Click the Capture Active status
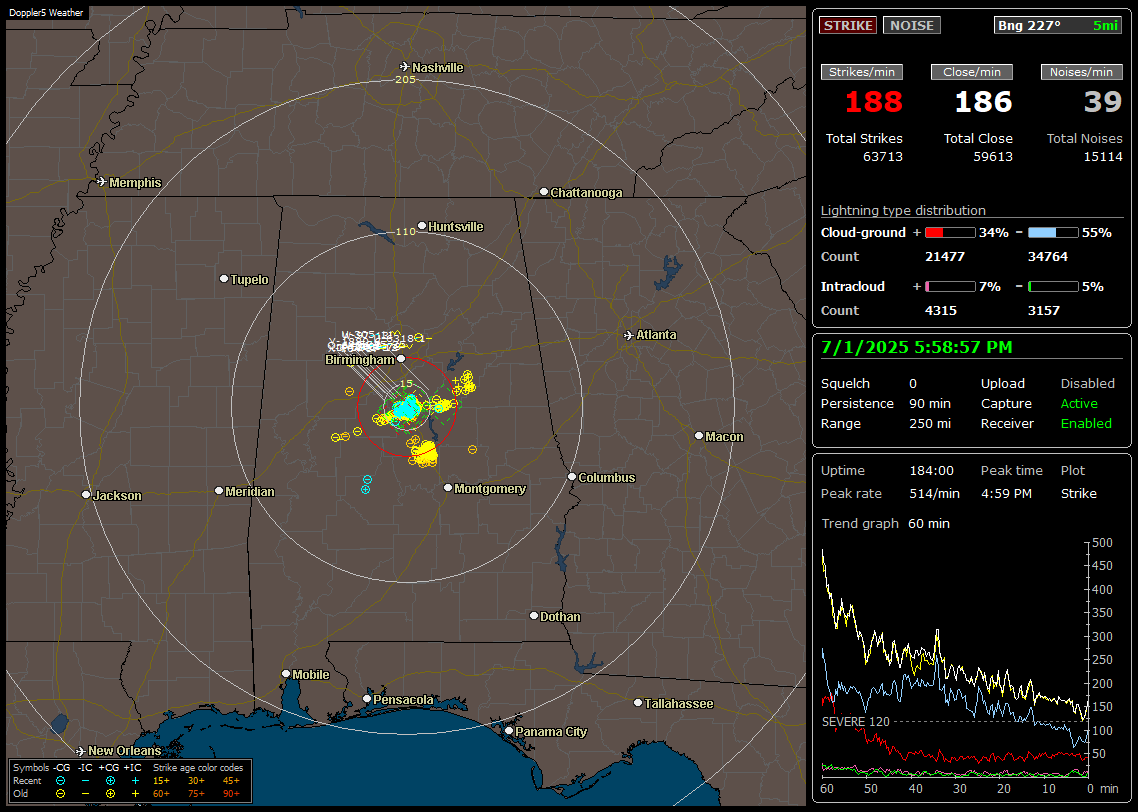1138x812 pixels. 1079,403
